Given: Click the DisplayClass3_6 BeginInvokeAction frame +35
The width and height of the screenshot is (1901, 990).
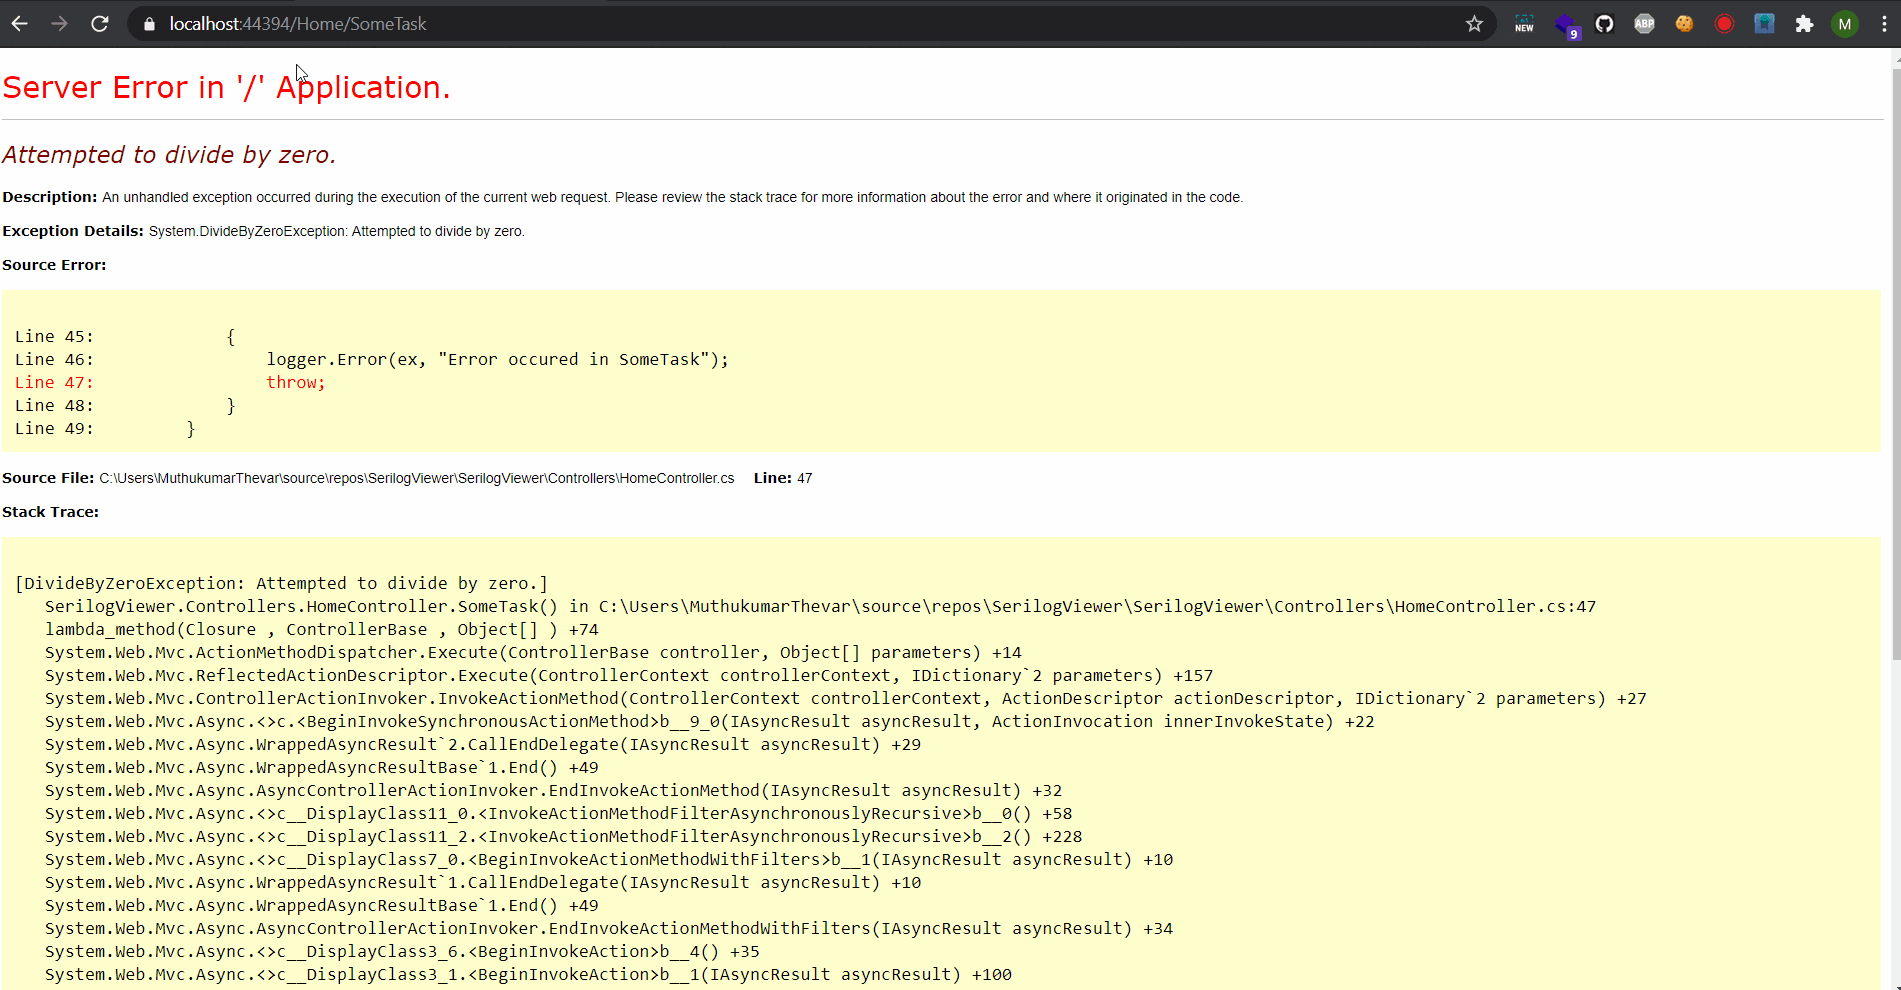Looking at the screenshot, I should tap(402, 951).
